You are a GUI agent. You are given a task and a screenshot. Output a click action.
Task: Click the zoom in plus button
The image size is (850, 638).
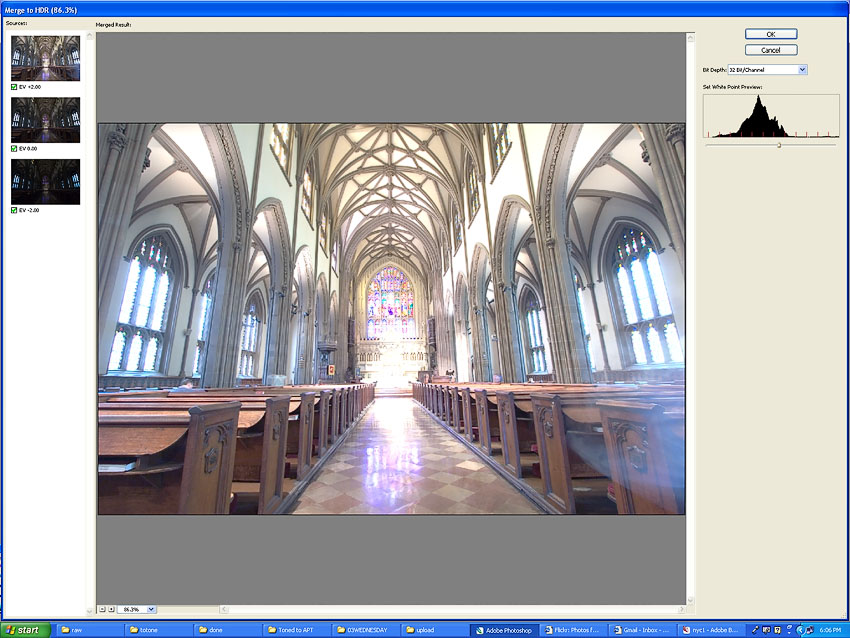110,609
